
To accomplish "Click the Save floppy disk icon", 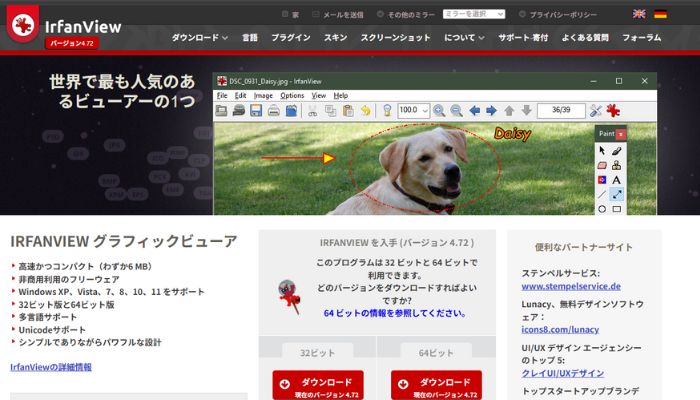I will 256,110.
